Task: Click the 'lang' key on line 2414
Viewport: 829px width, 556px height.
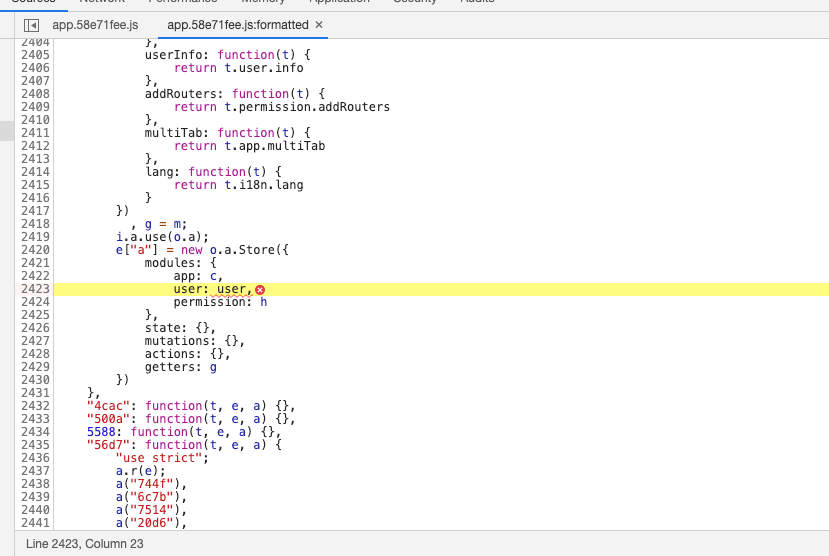Action: tap(159, 172)
